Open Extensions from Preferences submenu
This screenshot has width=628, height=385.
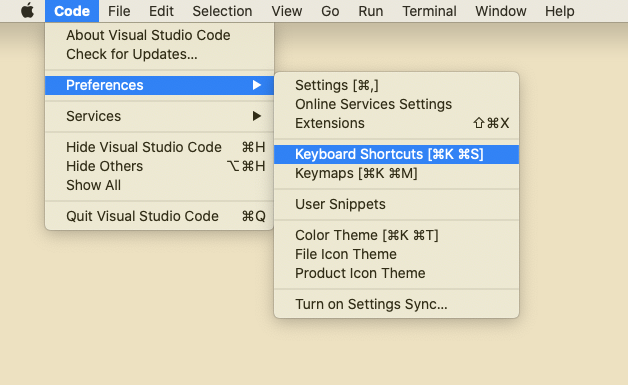point(397,123)
